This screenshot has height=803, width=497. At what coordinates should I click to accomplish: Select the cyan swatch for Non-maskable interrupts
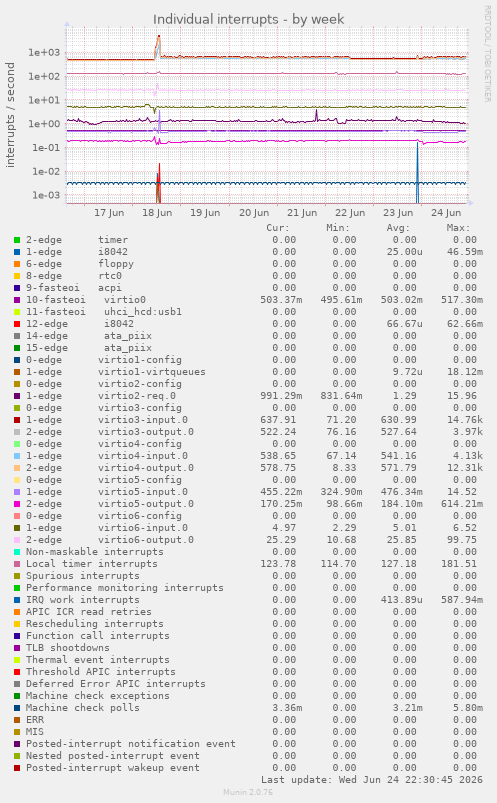click(x=17, y=552)
